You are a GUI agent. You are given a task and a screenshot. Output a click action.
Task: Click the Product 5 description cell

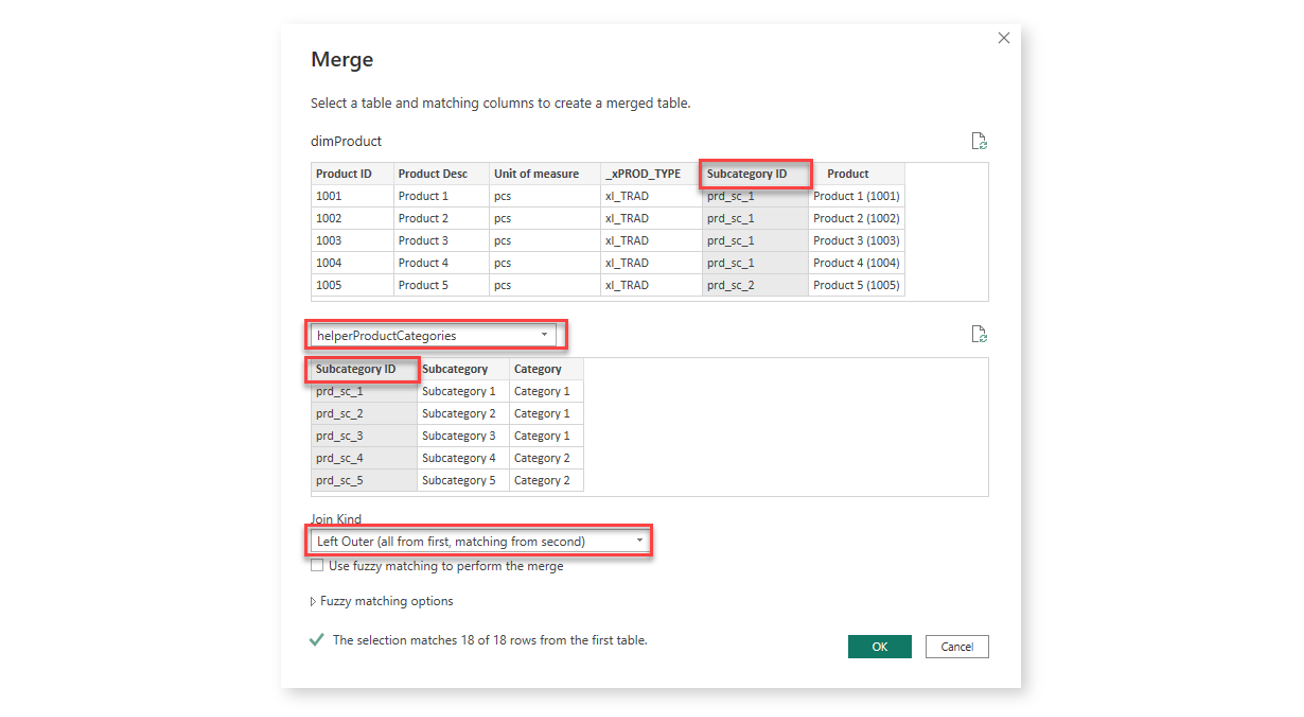(441, 285)
